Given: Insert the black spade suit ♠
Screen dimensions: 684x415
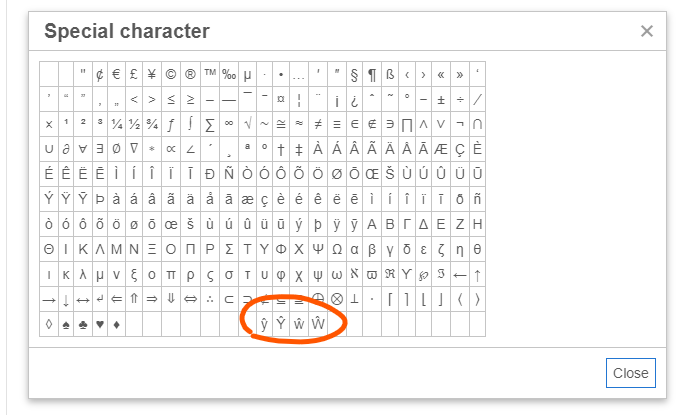Looking at the screenshot, I should click(67, 324).
